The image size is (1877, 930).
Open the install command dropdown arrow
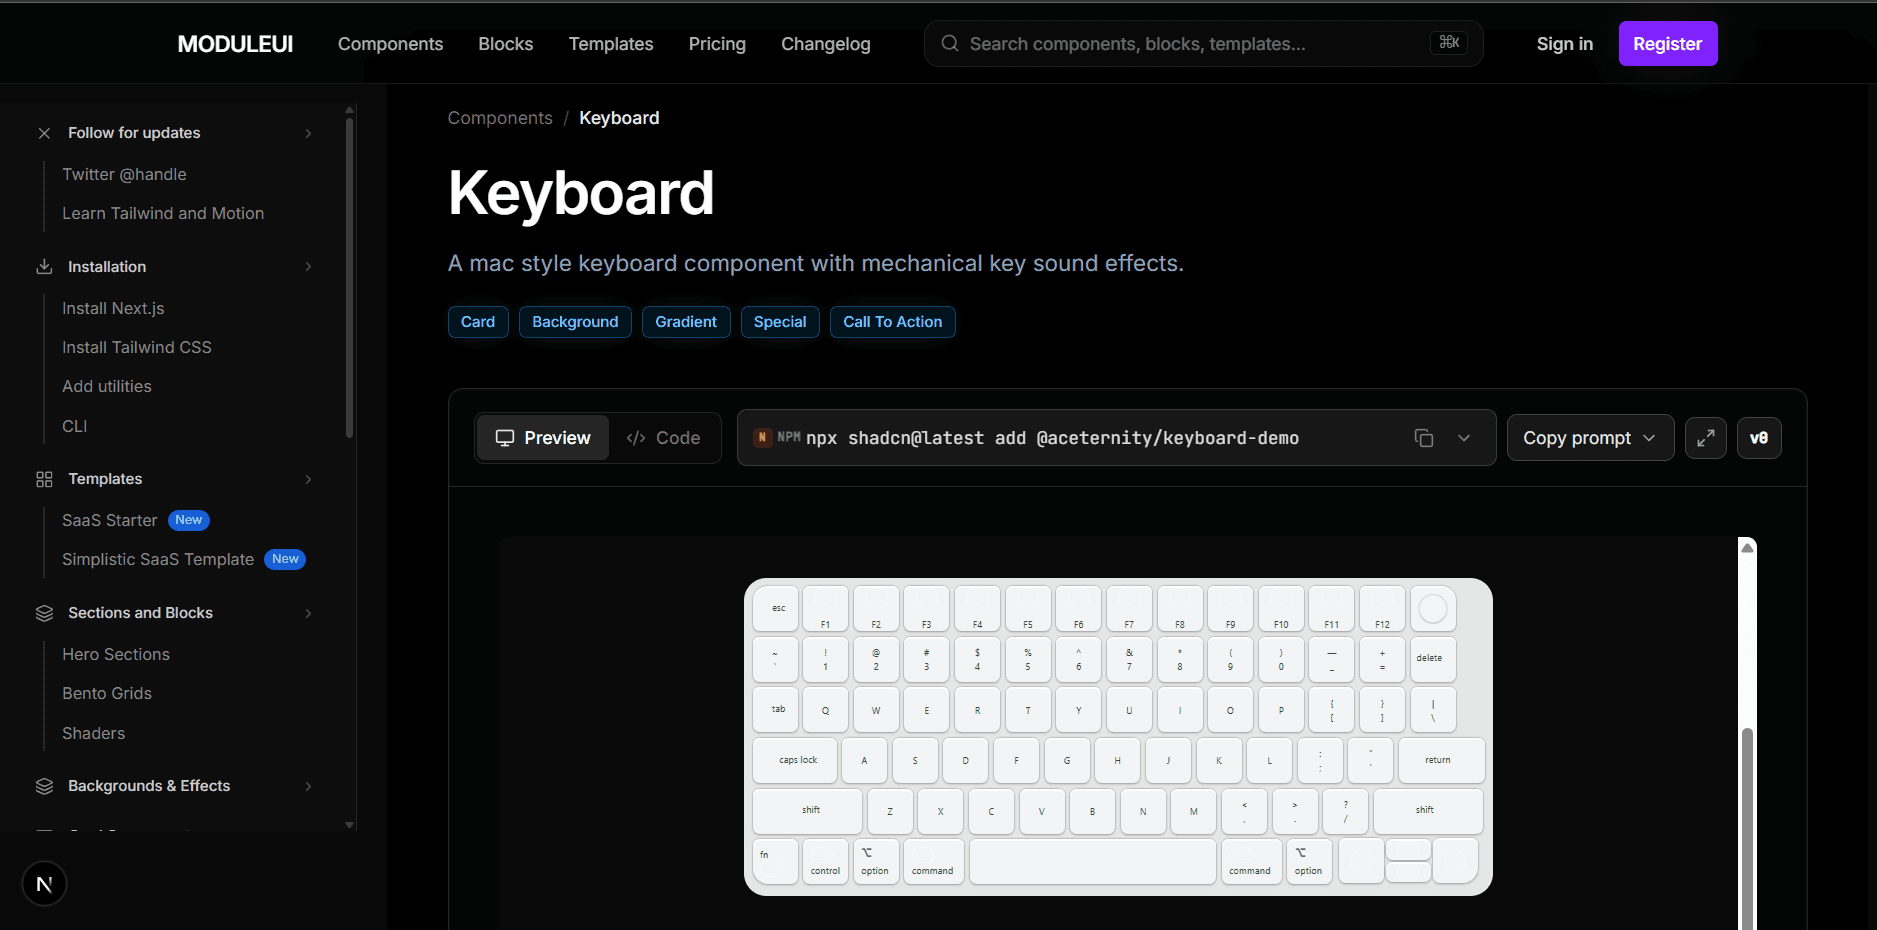pyautogui.click(x=1464, y=438)
